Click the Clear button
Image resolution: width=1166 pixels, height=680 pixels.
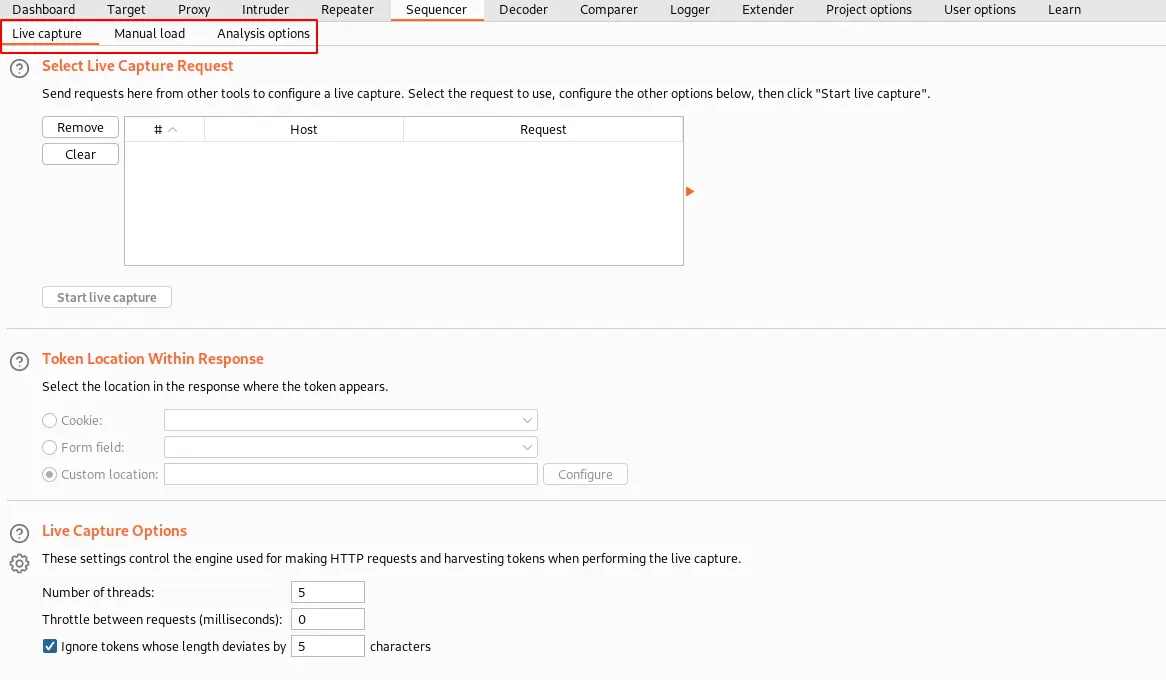[80, 155]
